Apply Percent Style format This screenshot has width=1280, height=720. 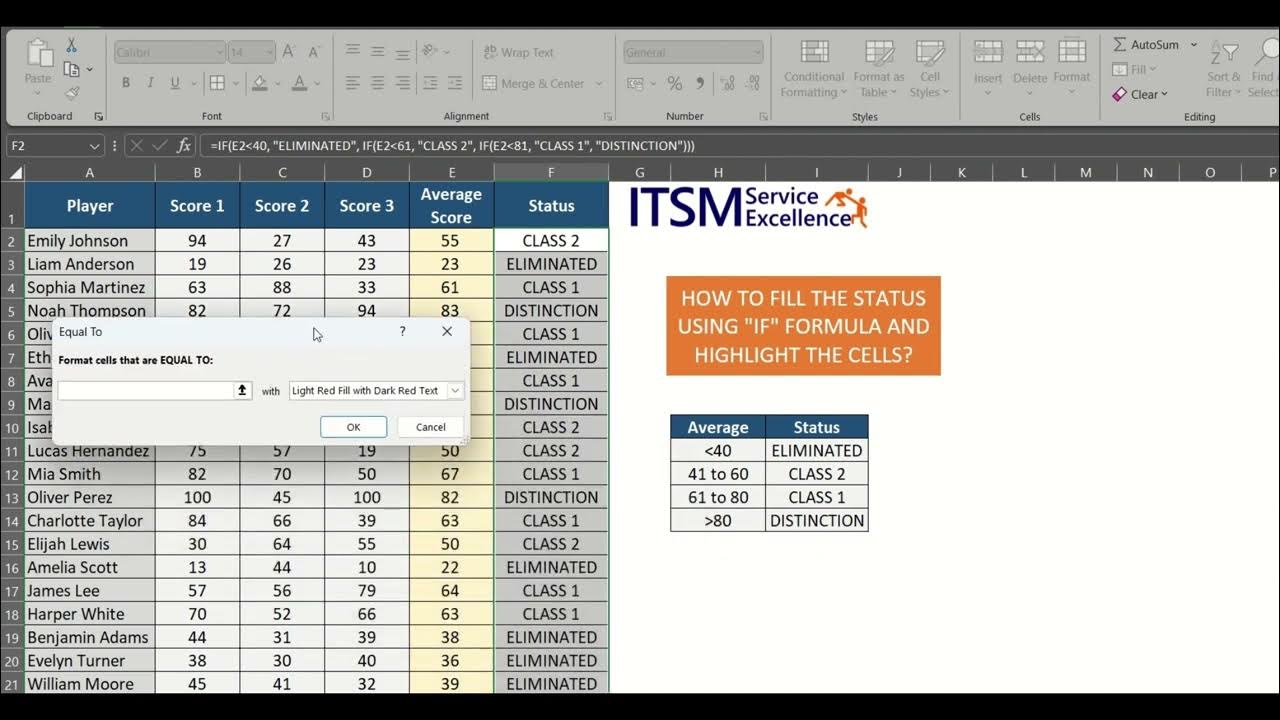pyautogui.click(x=675, y=83)
